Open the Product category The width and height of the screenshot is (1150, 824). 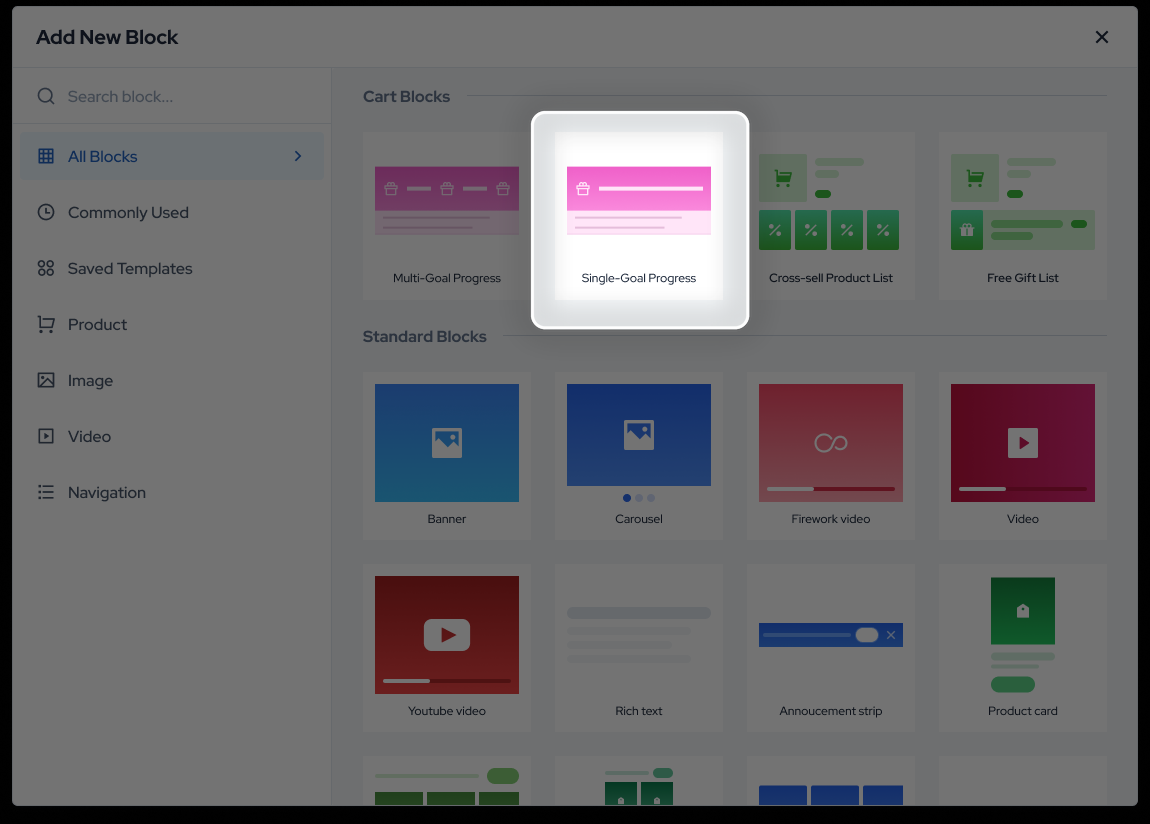click(172, 324)
